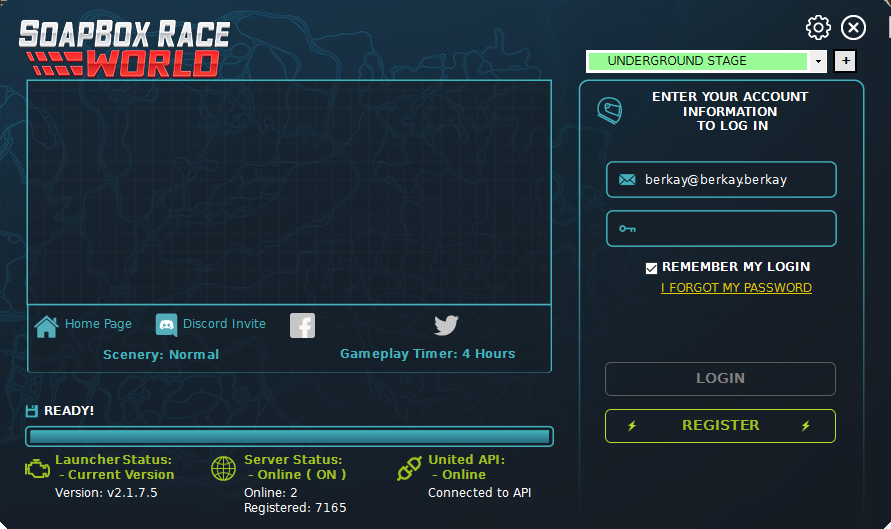Click the key icon in password field
This screenshot has width=891, height=529.
click(x=627, y=228)
